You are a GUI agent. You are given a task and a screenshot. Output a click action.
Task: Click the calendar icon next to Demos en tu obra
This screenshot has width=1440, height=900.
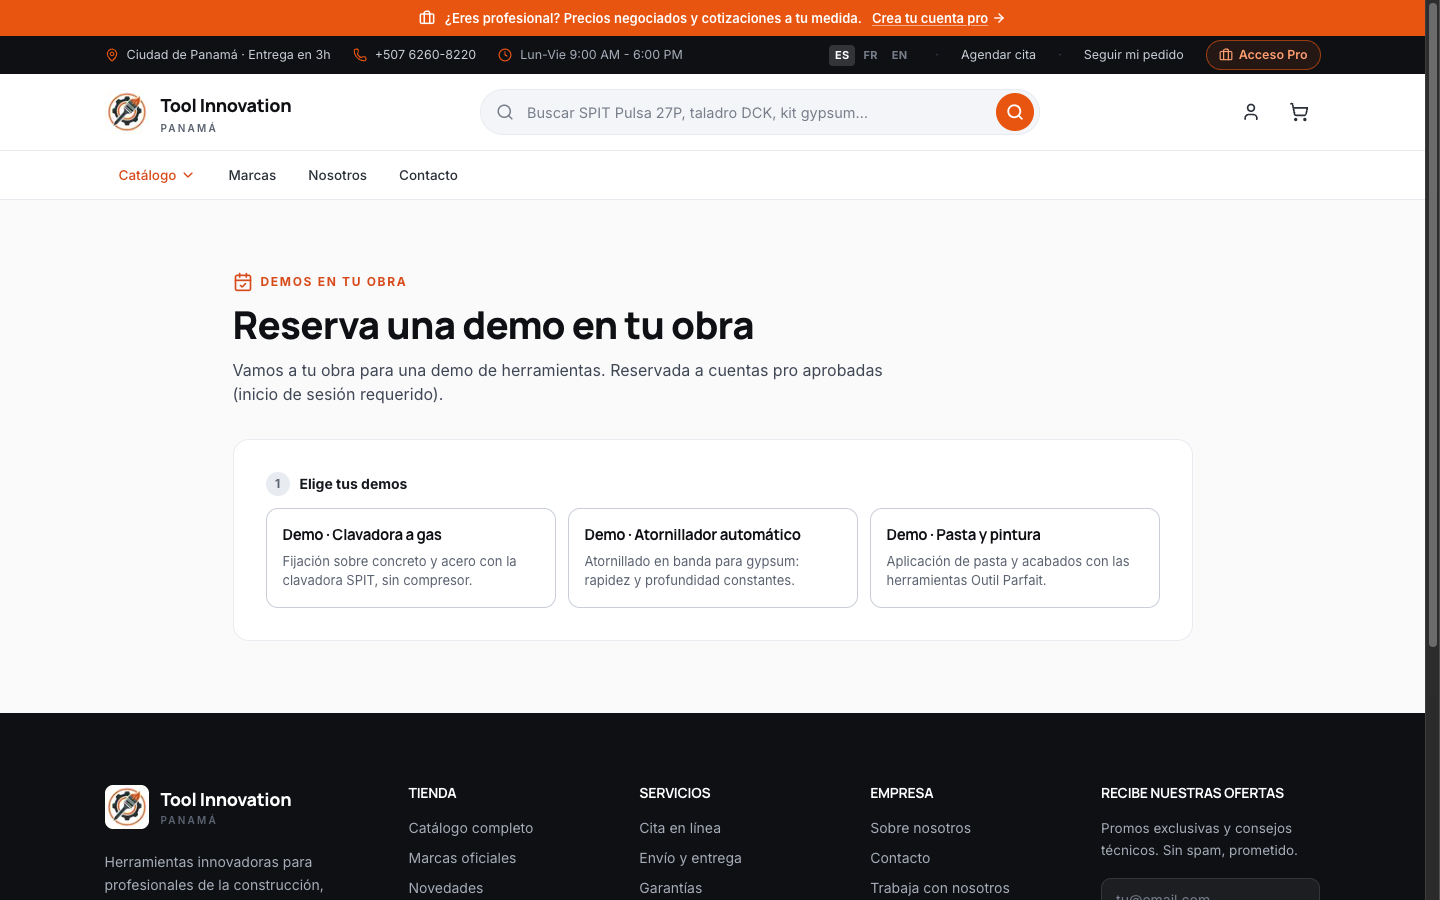pyautogui.click(x=243, y=282)
